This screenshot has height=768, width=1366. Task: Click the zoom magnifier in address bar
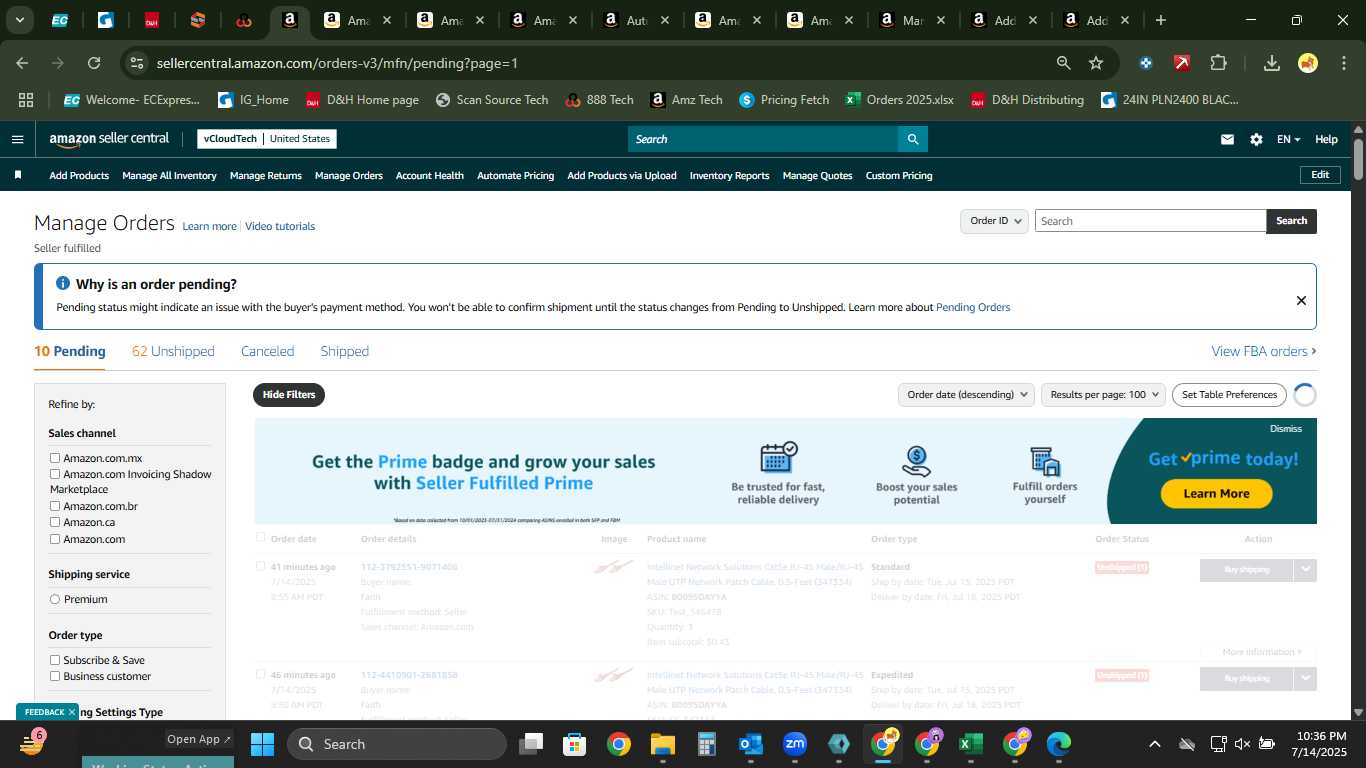point(1064,63)
